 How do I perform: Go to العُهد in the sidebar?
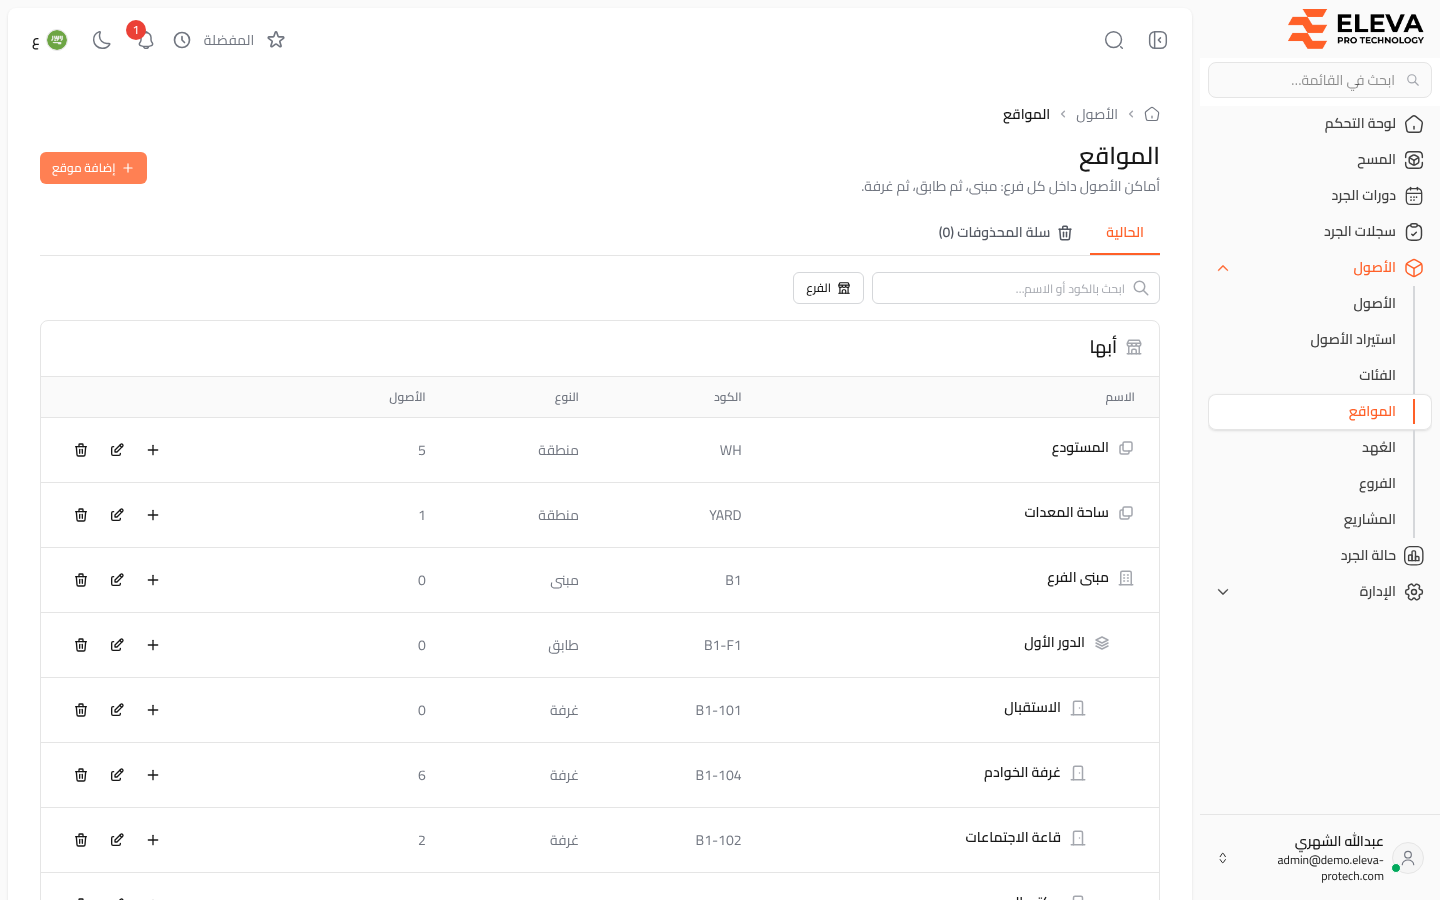coord(1320,448)
